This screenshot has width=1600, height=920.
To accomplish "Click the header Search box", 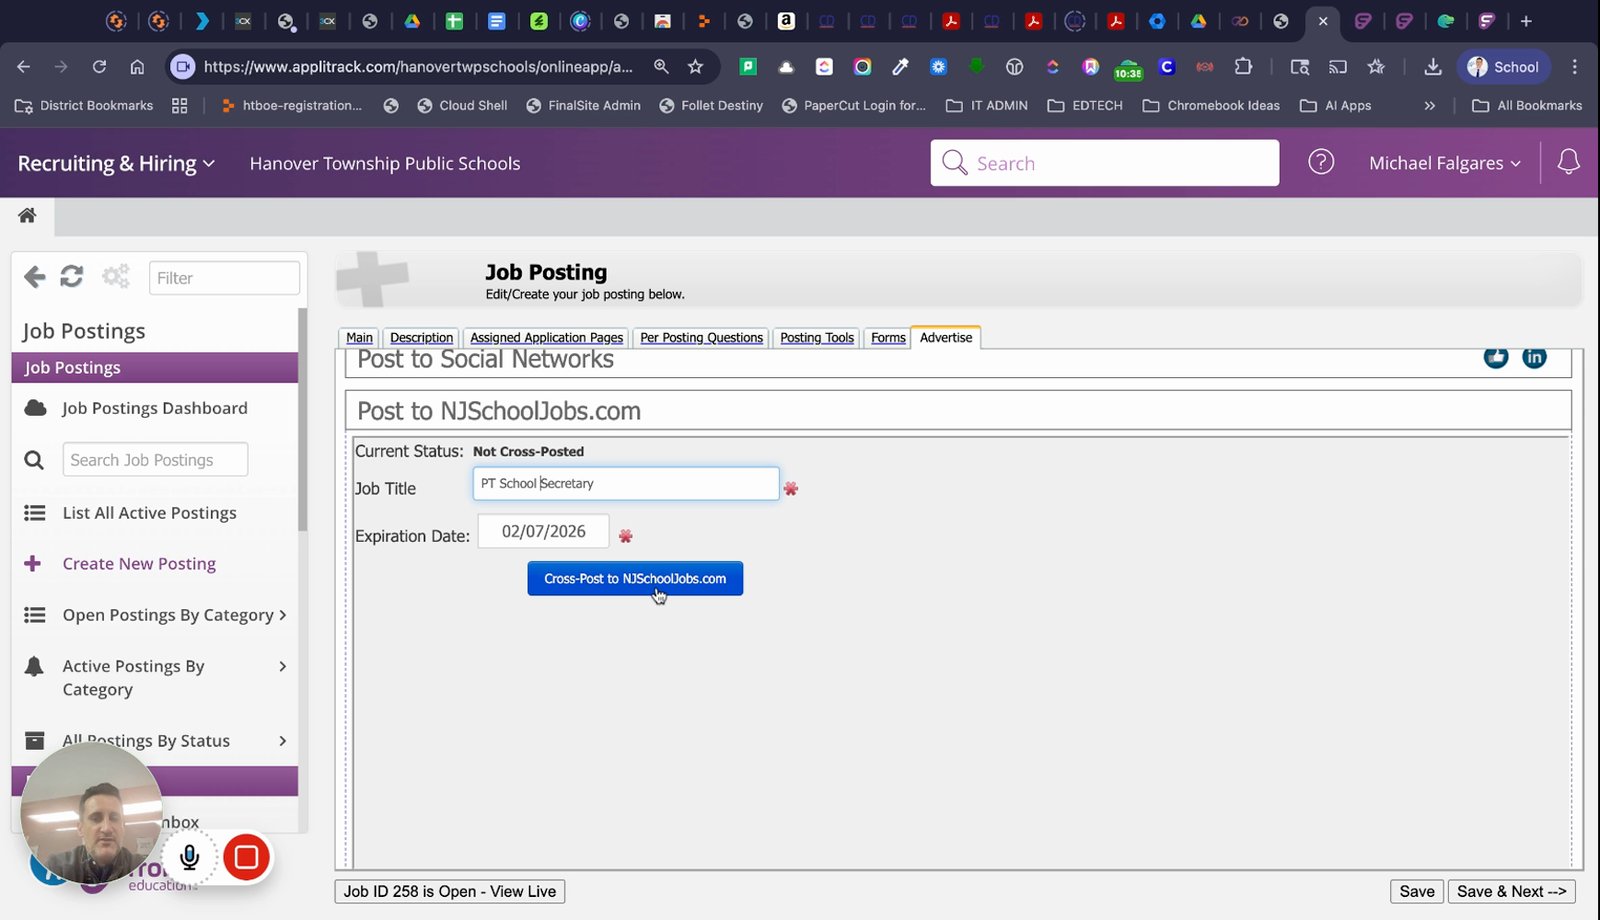I will pos(1105,162).
